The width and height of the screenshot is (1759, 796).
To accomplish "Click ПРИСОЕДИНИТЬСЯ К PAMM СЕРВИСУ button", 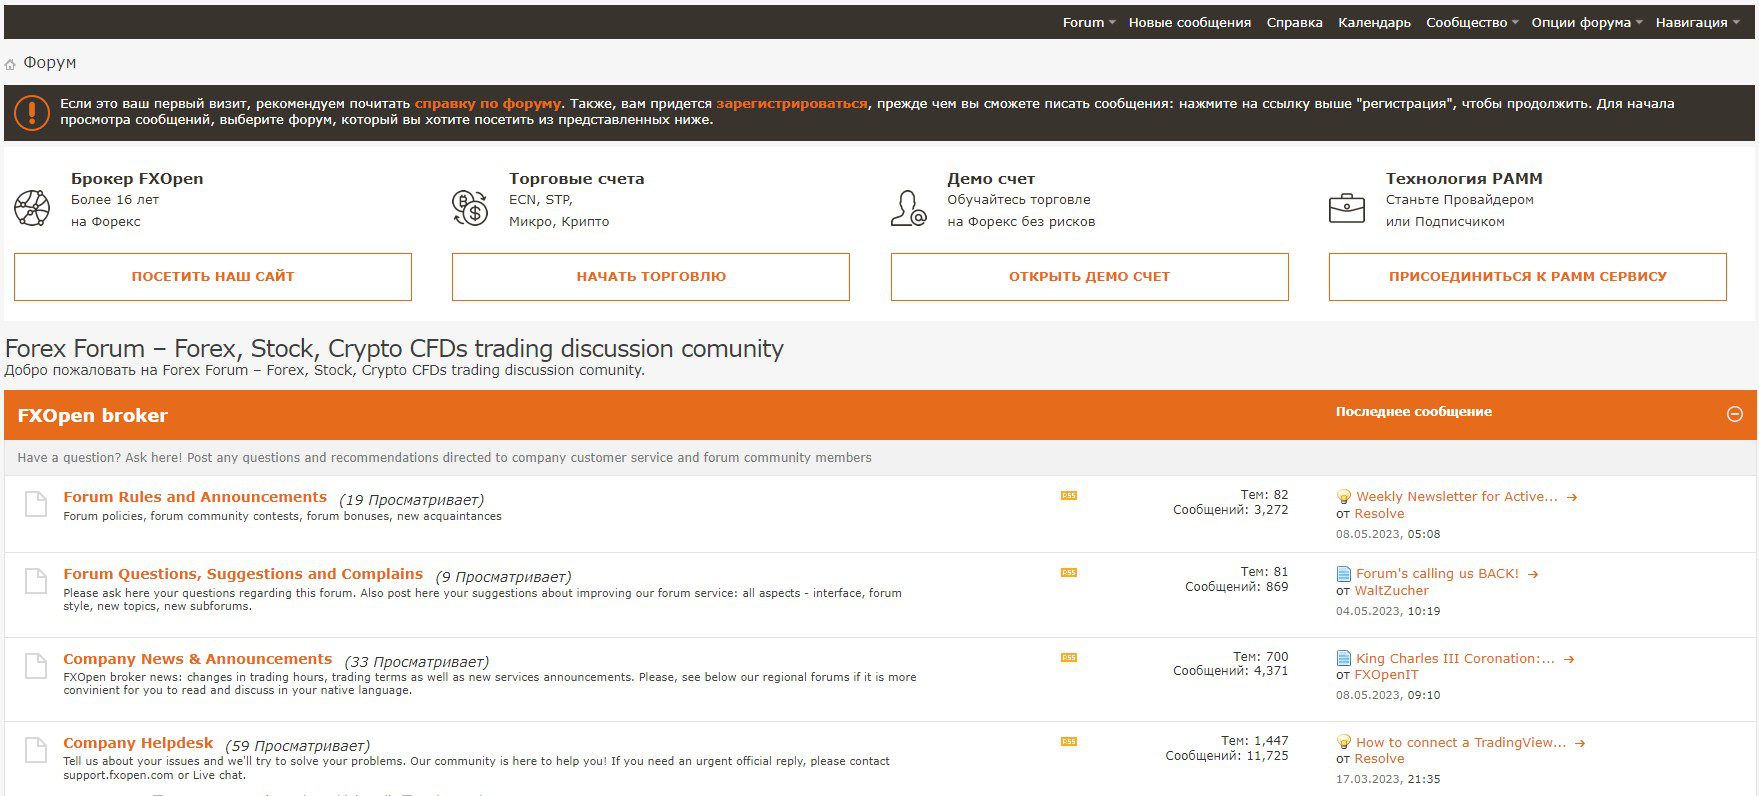I will point(1528,277).
